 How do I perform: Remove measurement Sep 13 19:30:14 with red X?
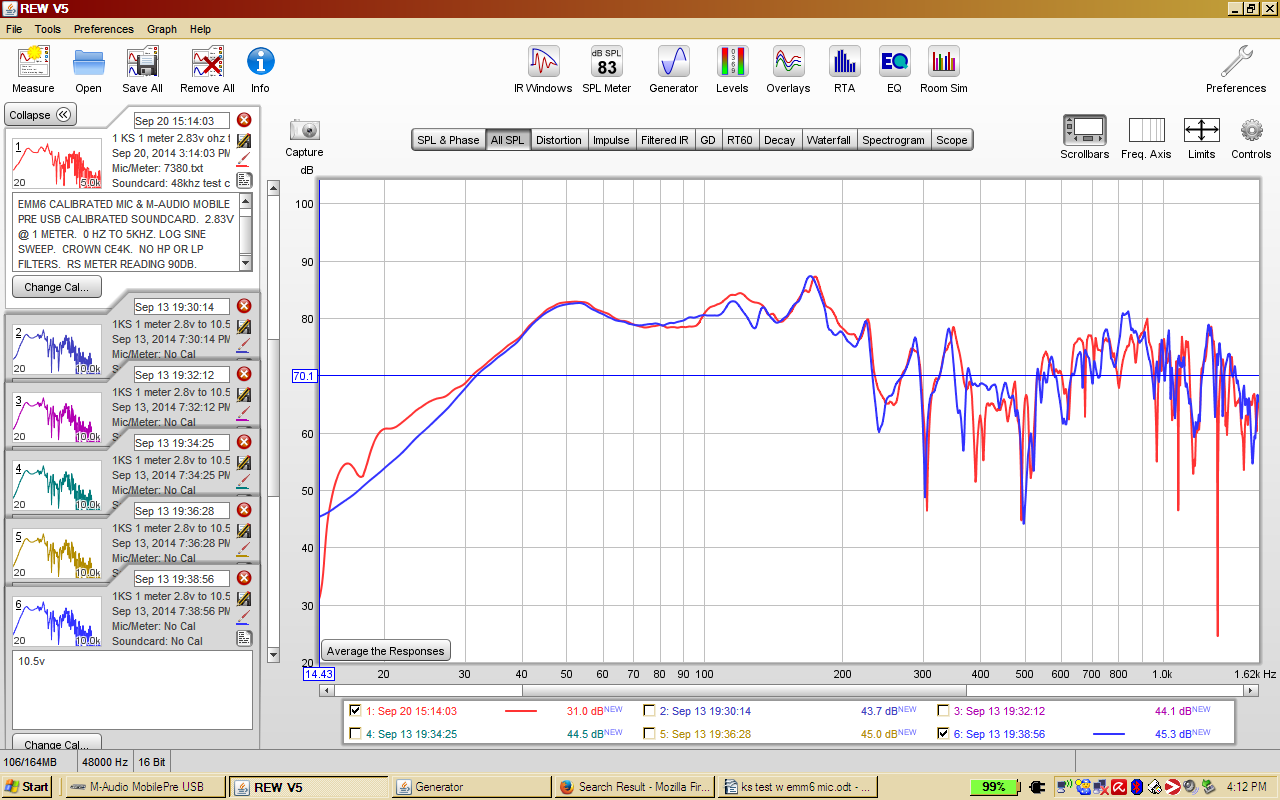[x=244, y=306]
